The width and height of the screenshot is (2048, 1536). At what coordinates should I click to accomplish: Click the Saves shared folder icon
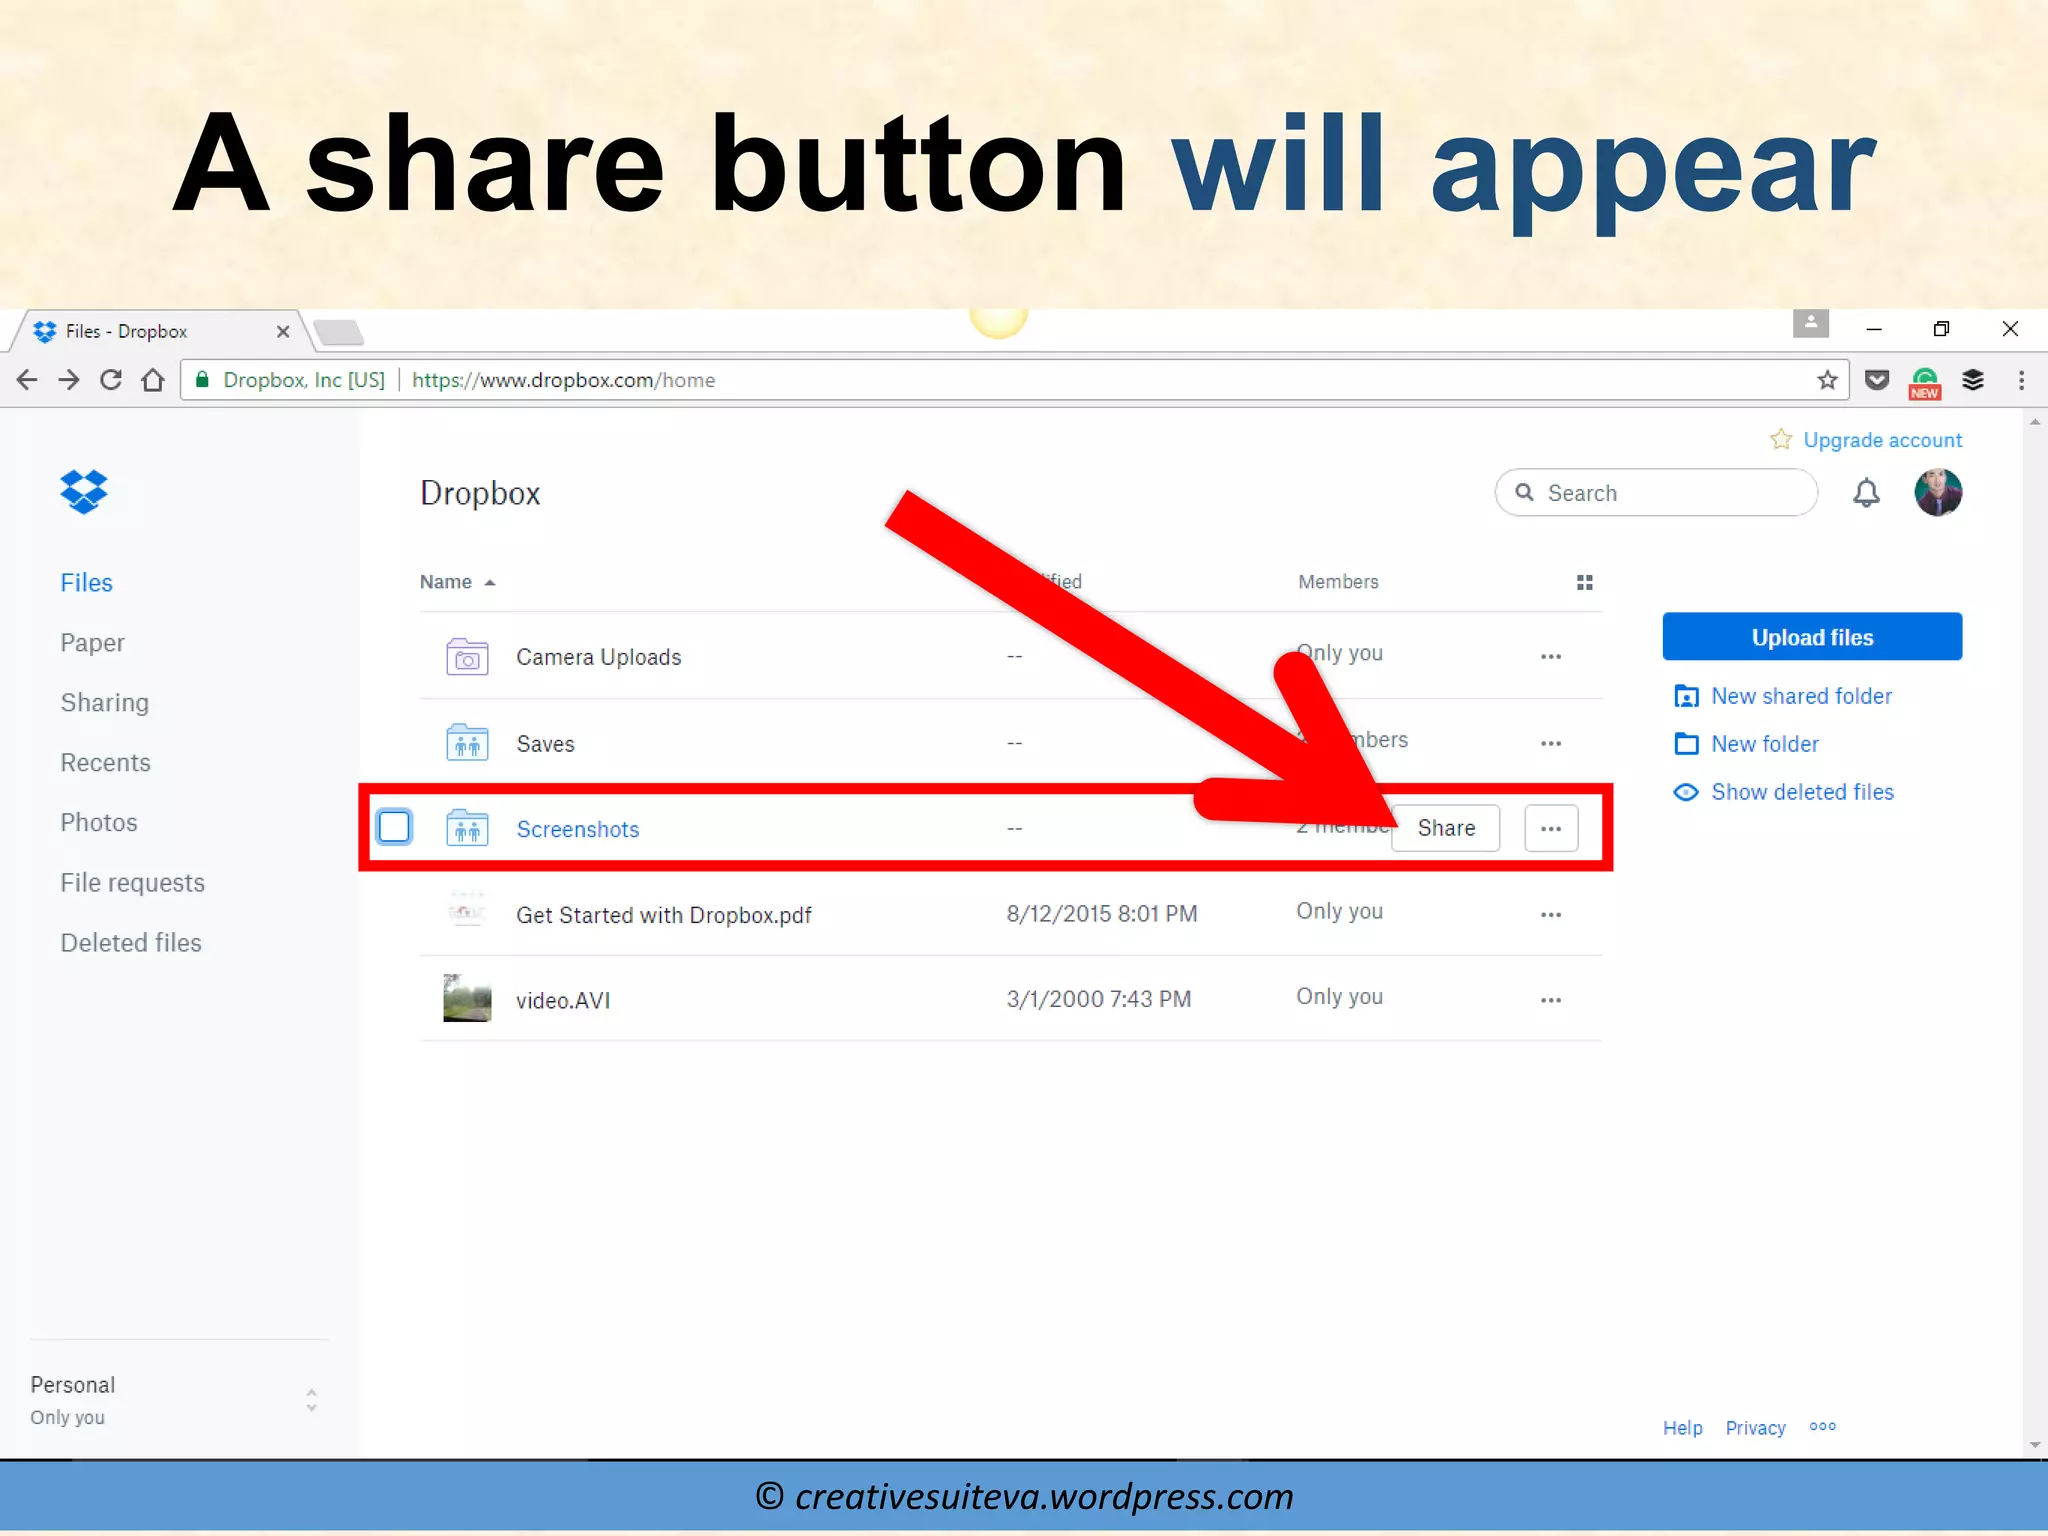[x=467, y=743]
